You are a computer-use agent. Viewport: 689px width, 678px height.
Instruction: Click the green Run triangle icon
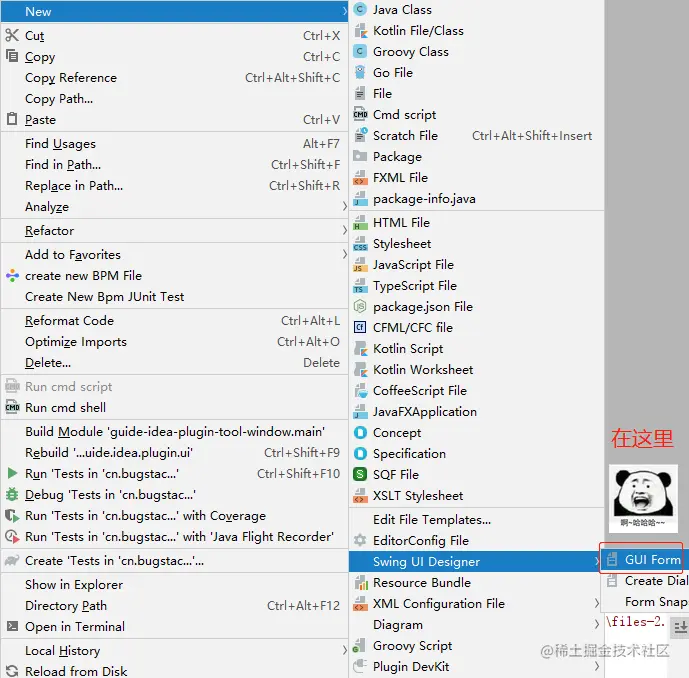click(12, 473)
